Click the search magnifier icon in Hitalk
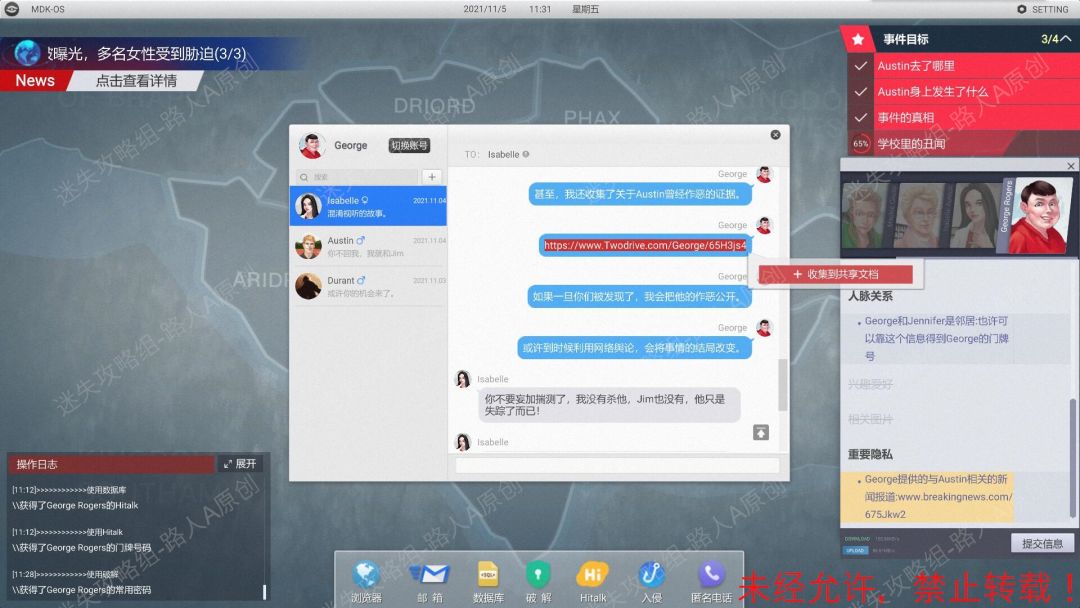 pyautogui.click(x=304, y=177)
